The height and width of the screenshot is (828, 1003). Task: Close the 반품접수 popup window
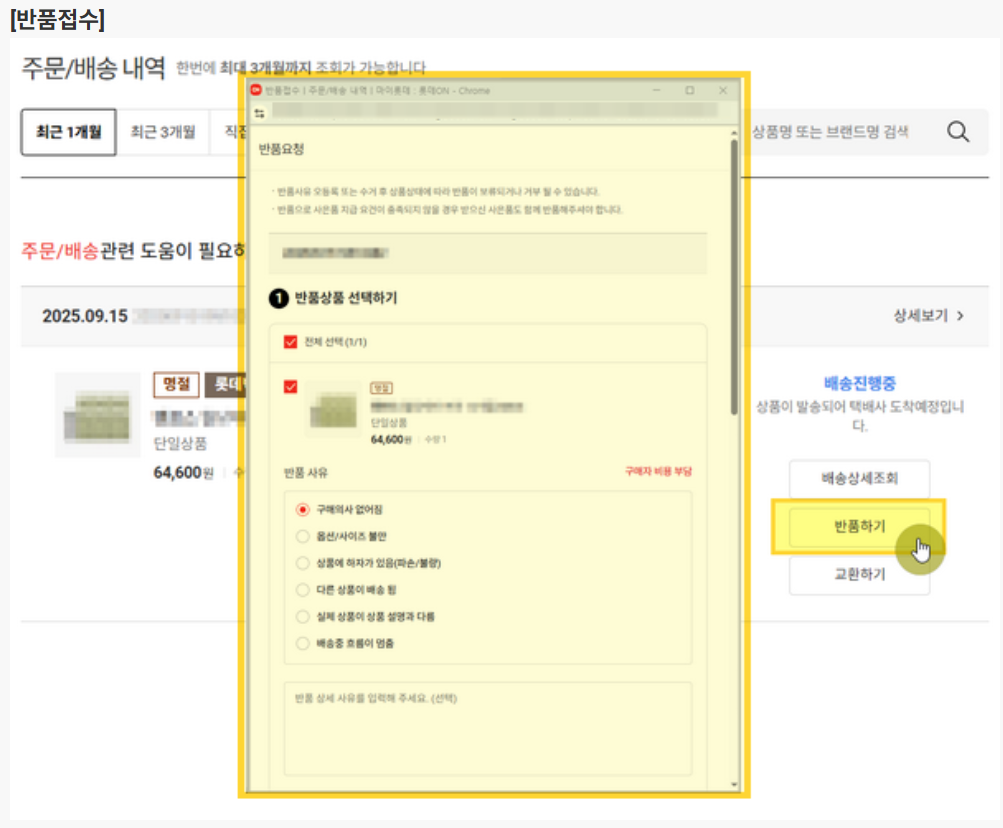(x=723, y=90)
